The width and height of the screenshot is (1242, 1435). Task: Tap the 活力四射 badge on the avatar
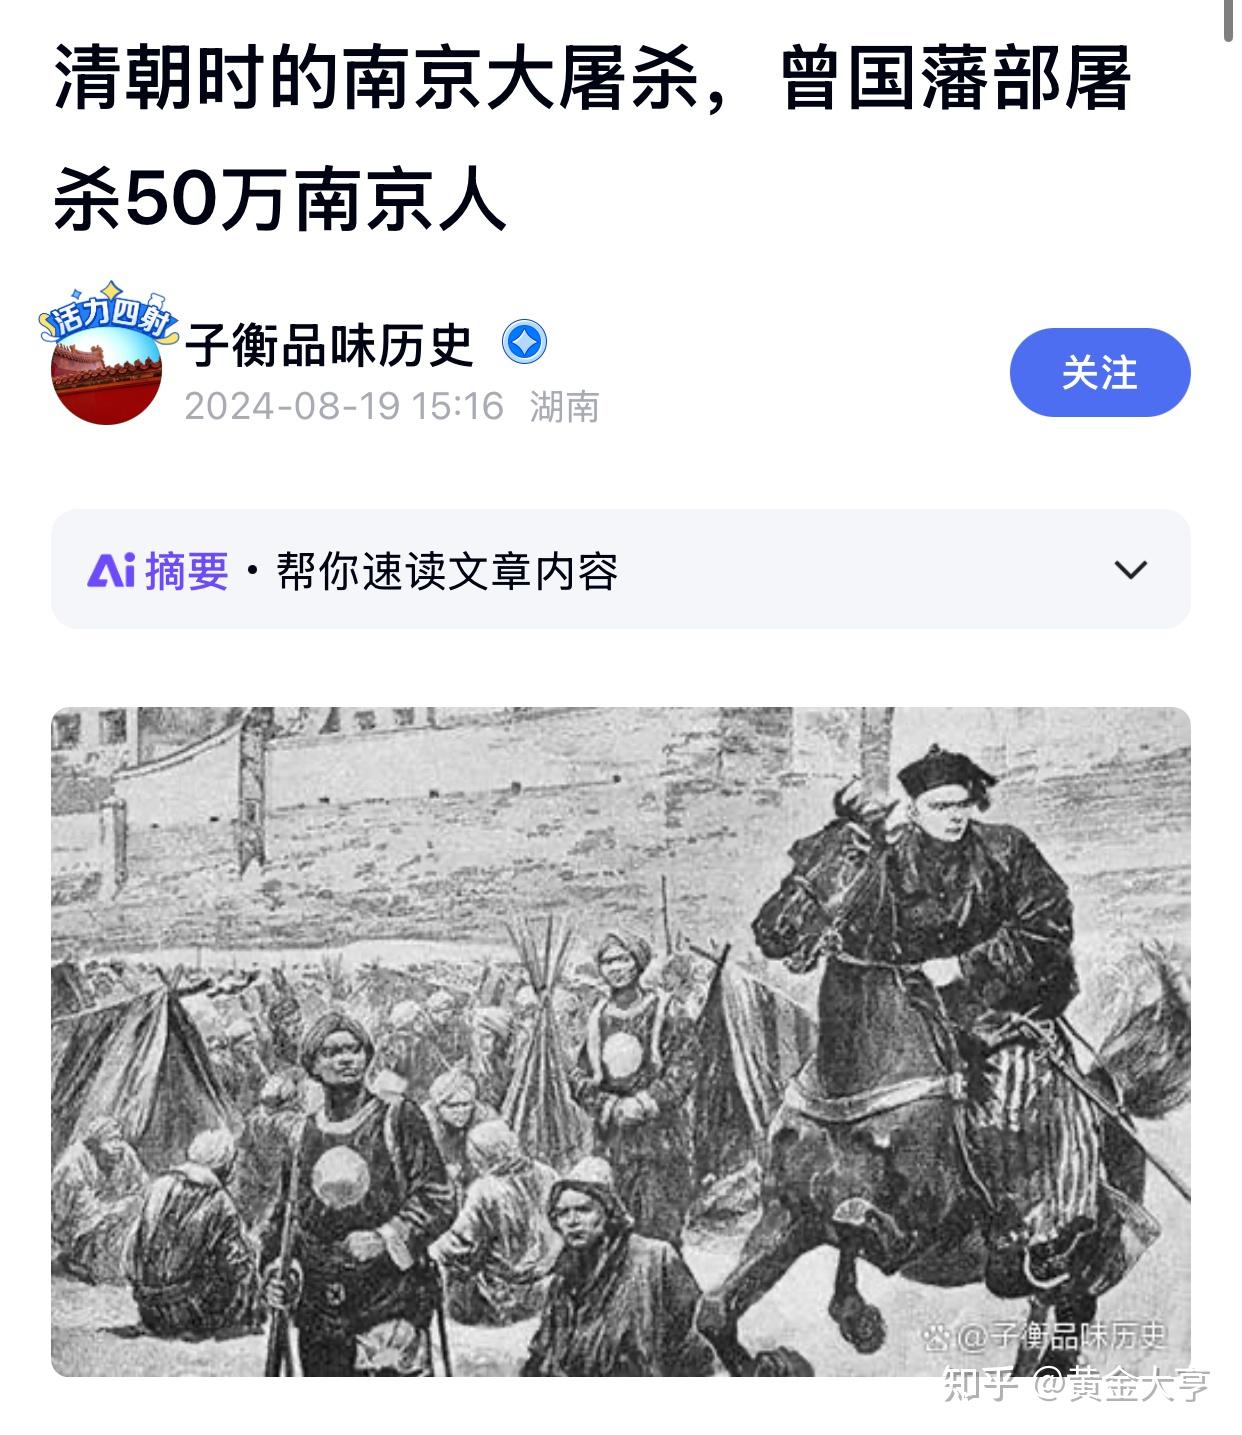pos(108,313)
